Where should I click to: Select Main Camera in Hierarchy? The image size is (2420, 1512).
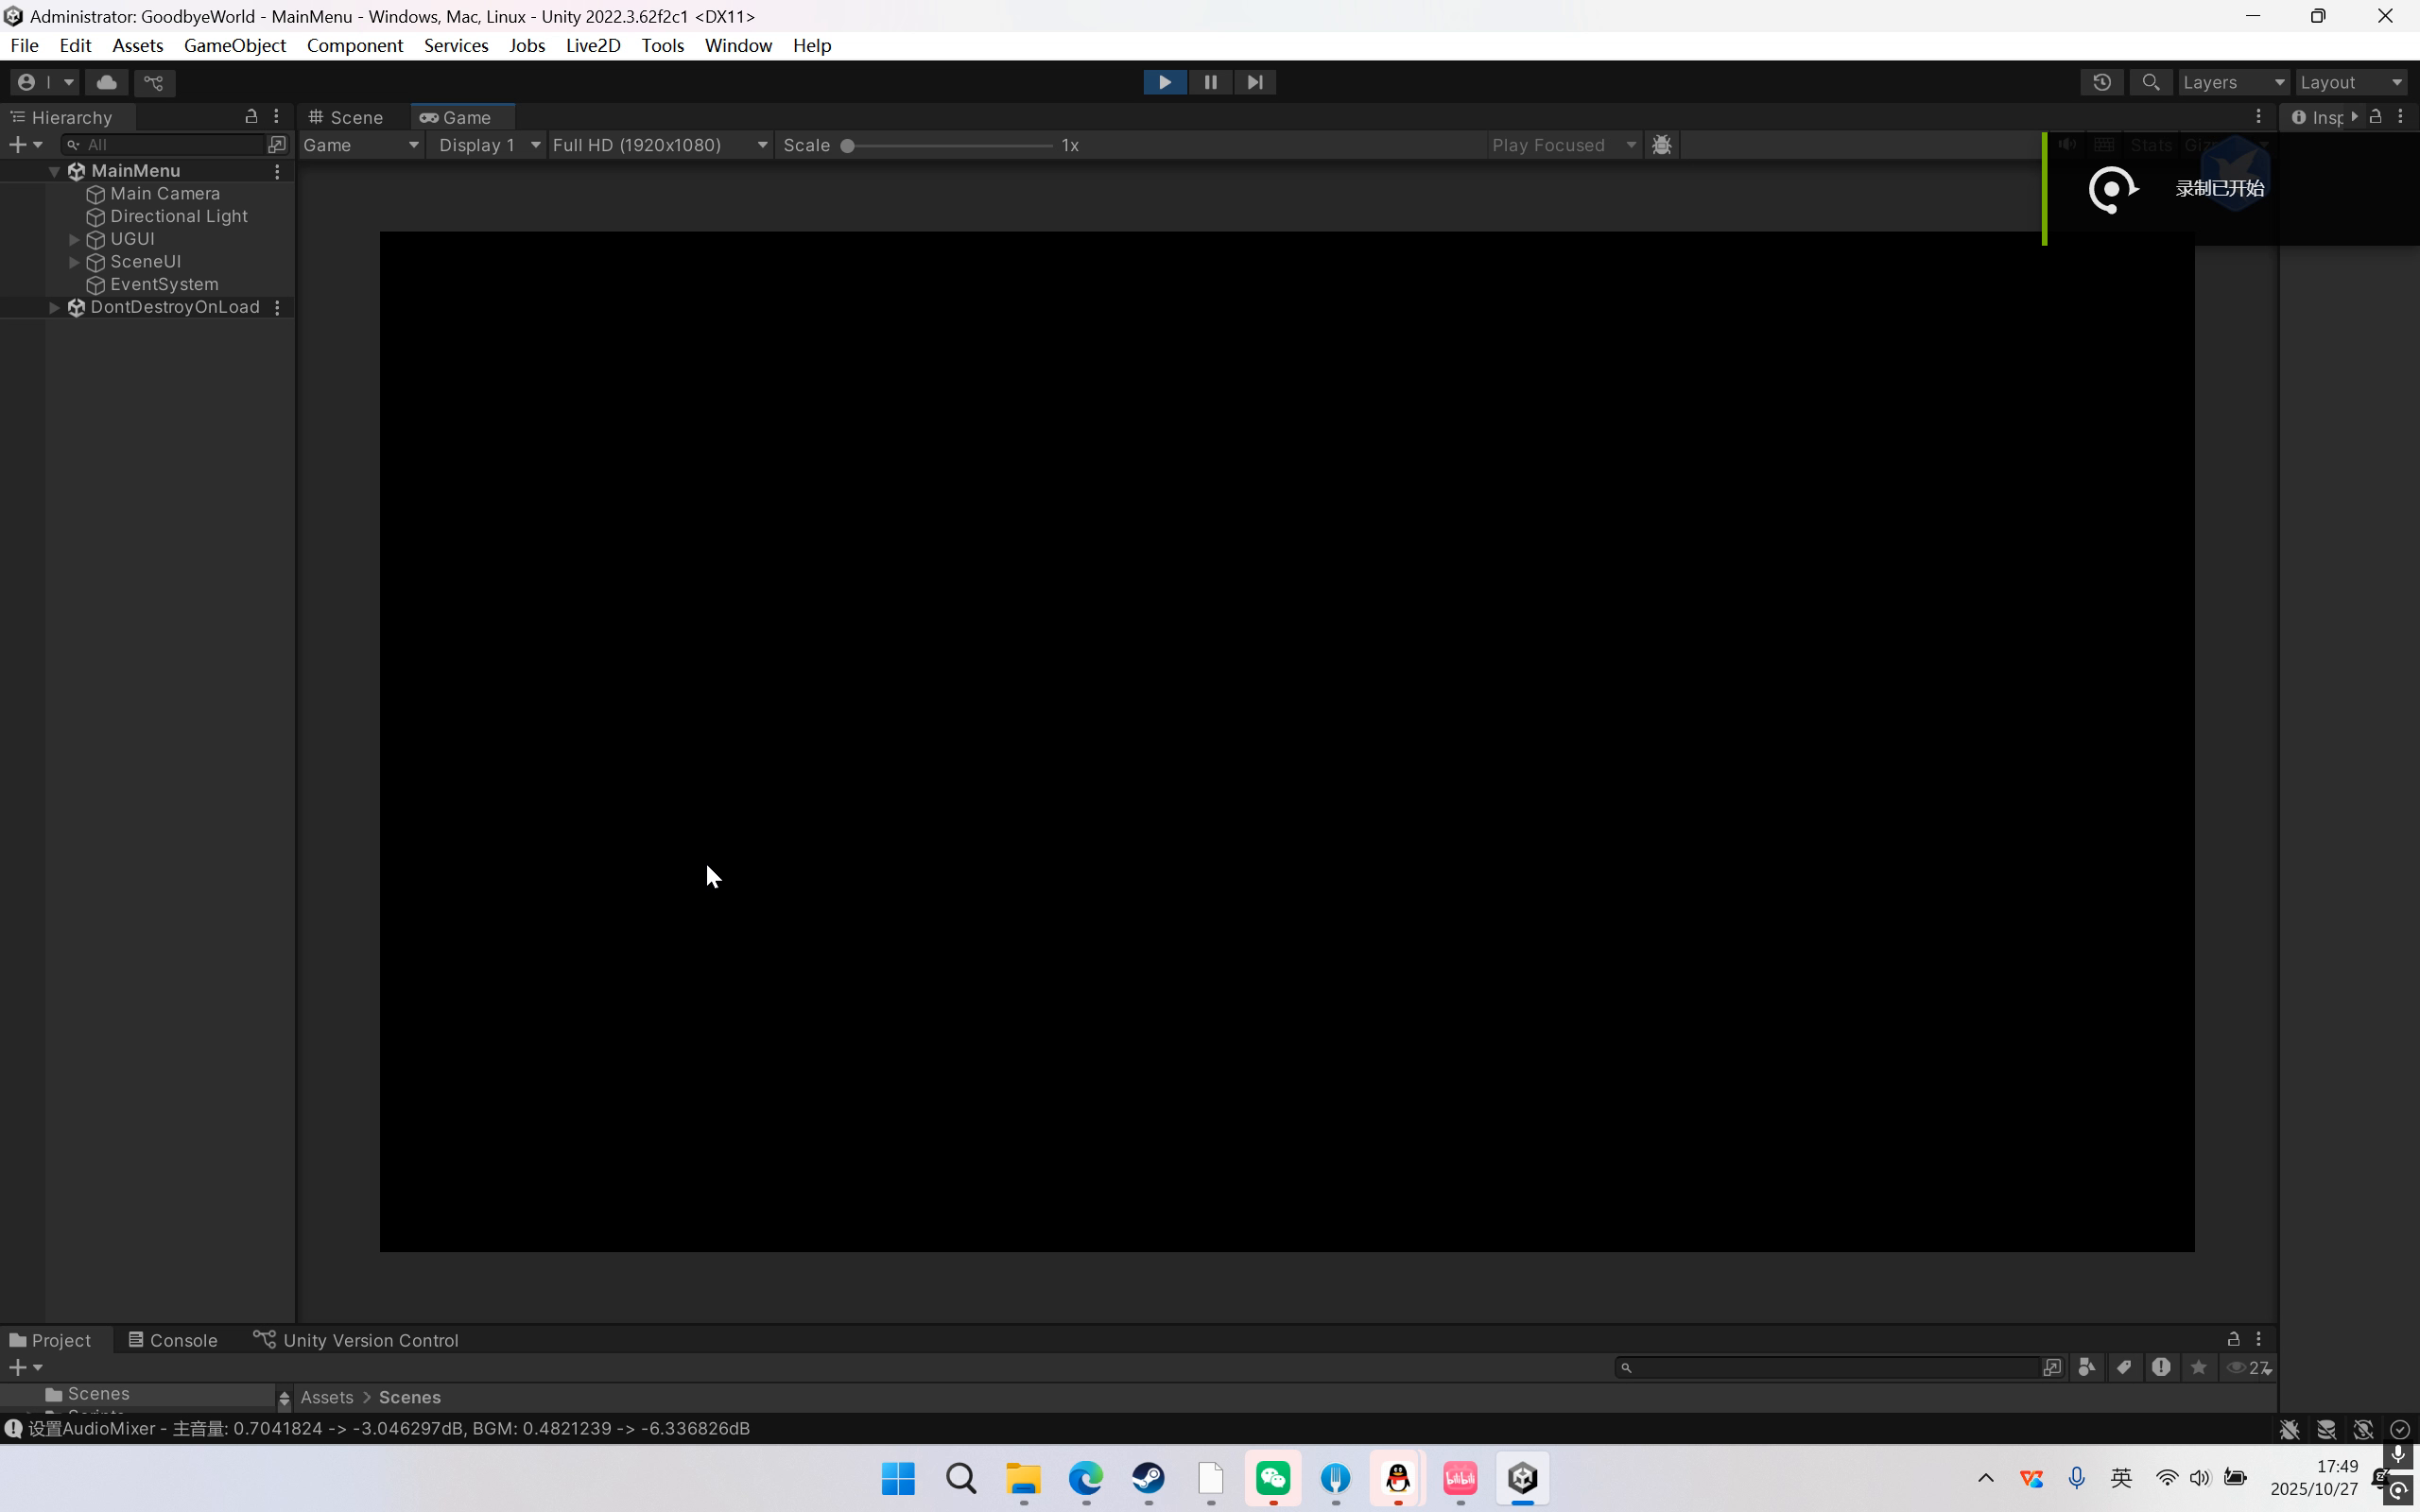click(164, 193)
